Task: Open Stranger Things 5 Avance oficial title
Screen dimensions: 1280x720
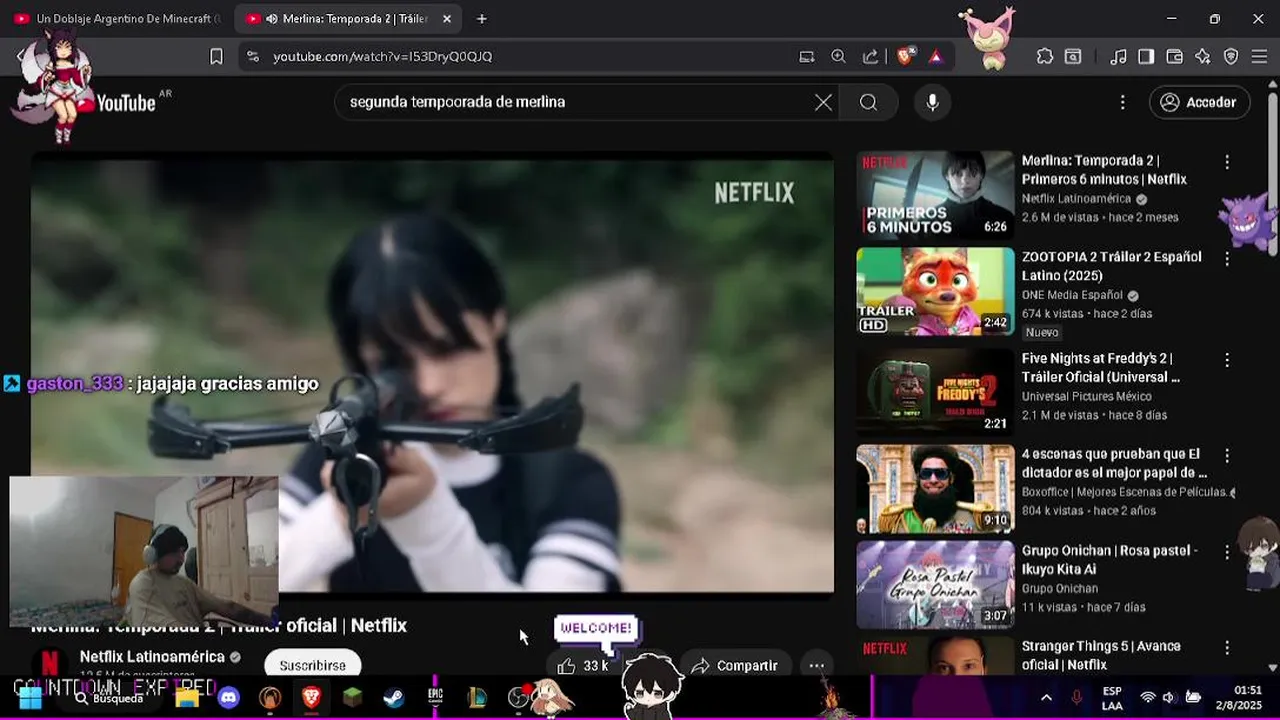Action: tap(1101, 655)
